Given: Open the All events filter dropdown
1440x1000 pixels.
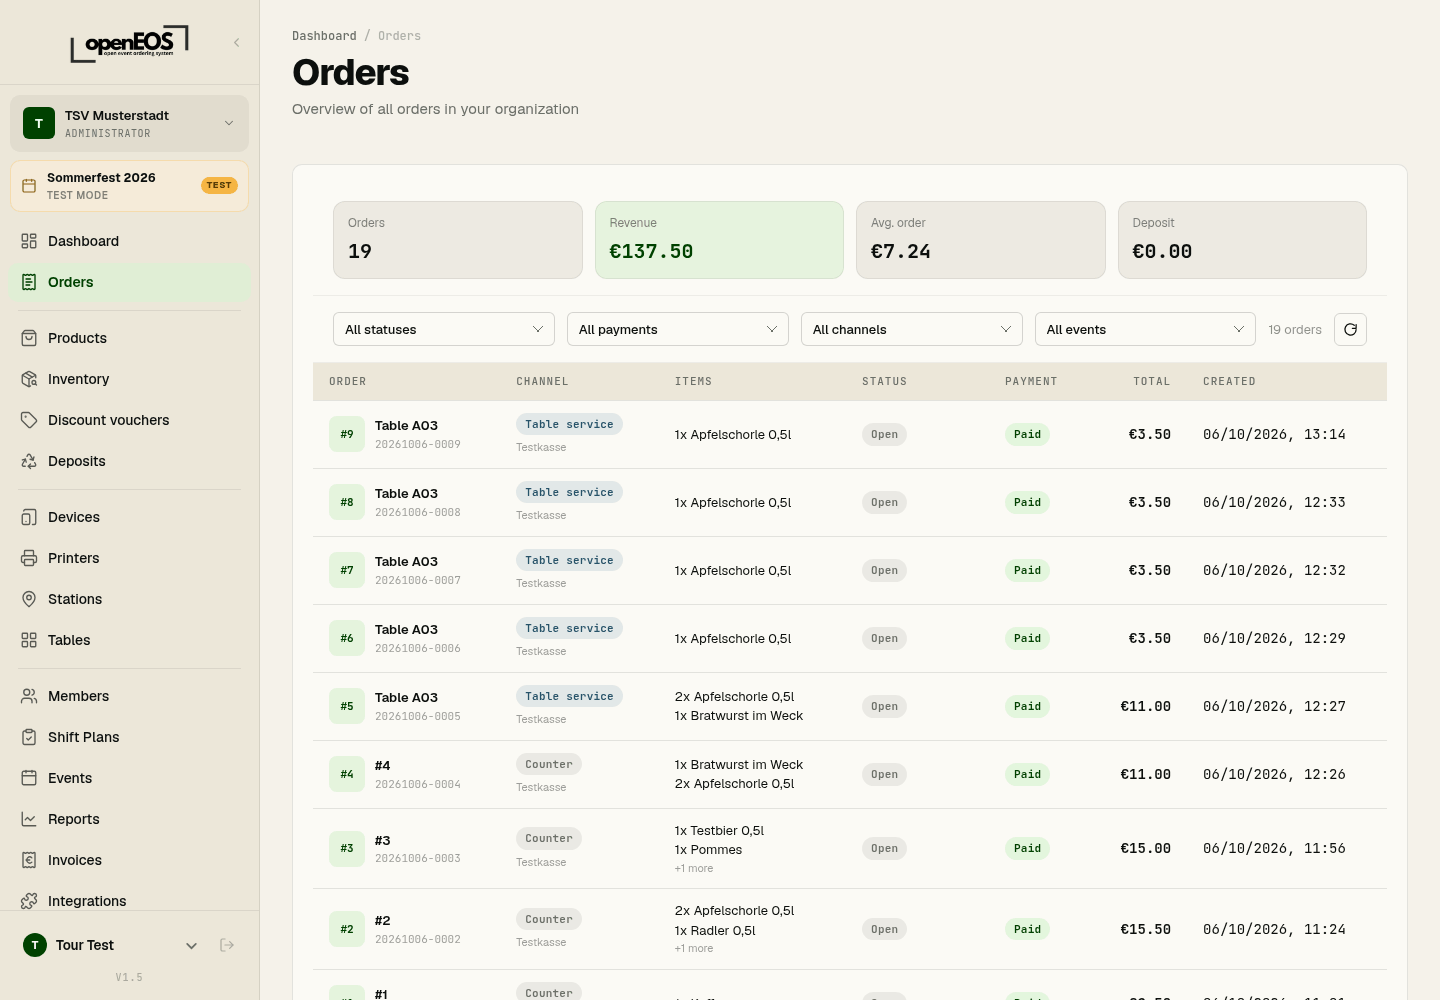Looking at the screenshot, I should click(1145, 329).
